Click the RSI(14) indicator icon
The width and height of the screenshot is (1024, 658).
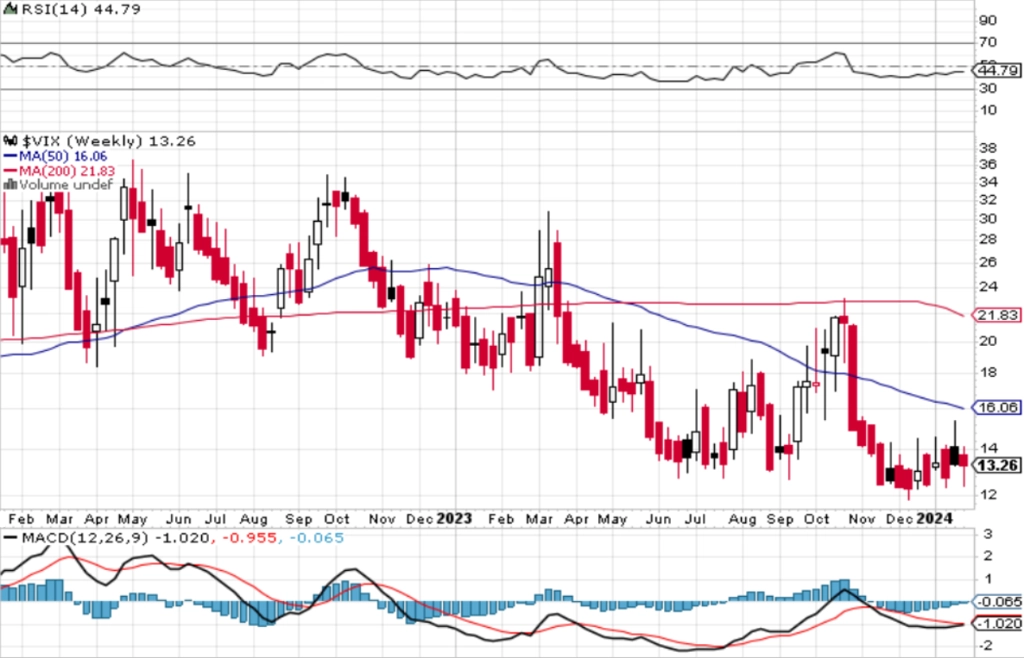[10, 9]
